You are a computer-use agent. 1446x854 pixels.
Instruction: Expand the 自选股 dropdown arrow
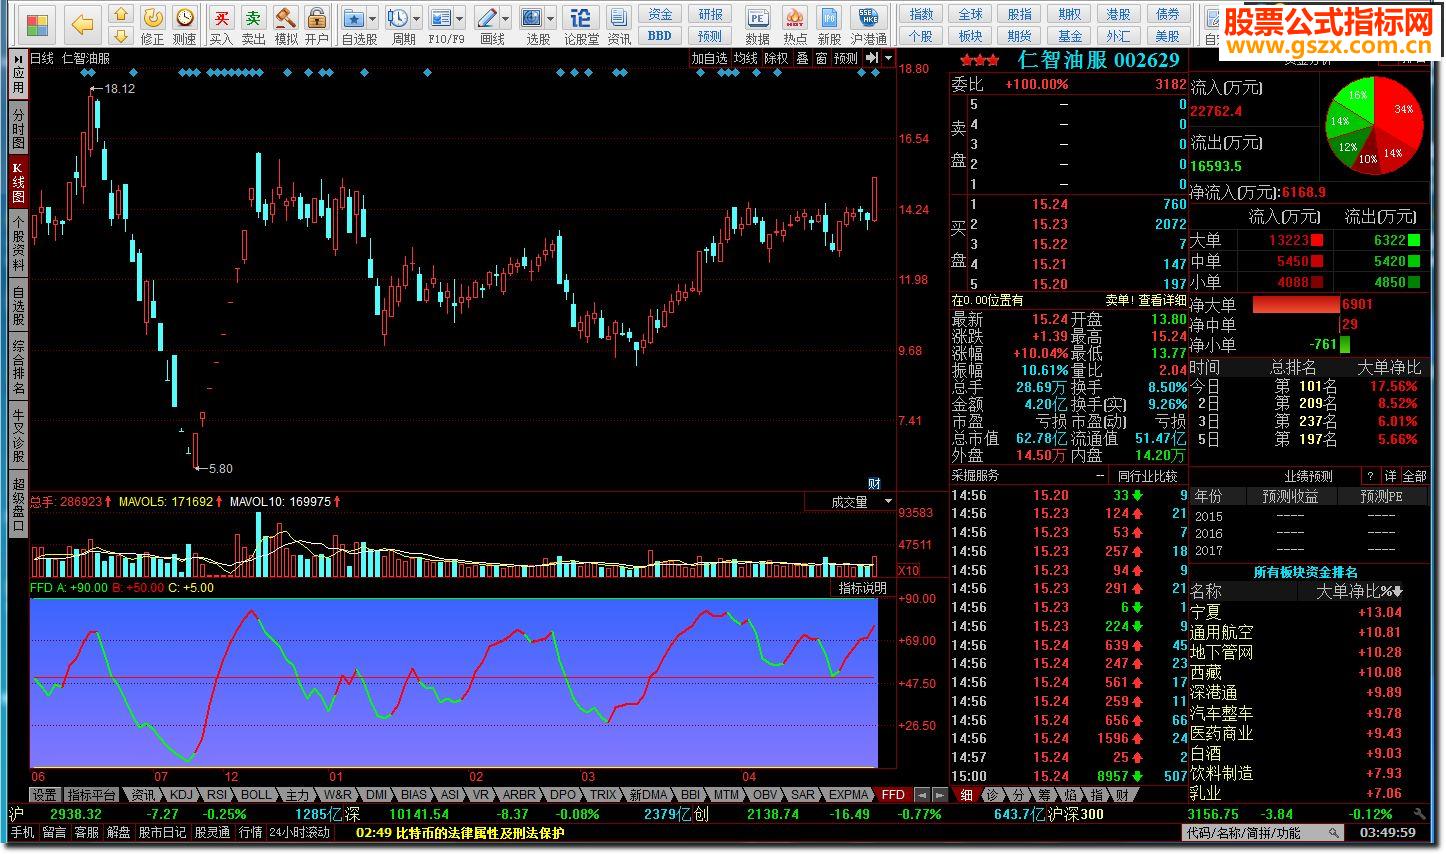[x=373, y=19]
